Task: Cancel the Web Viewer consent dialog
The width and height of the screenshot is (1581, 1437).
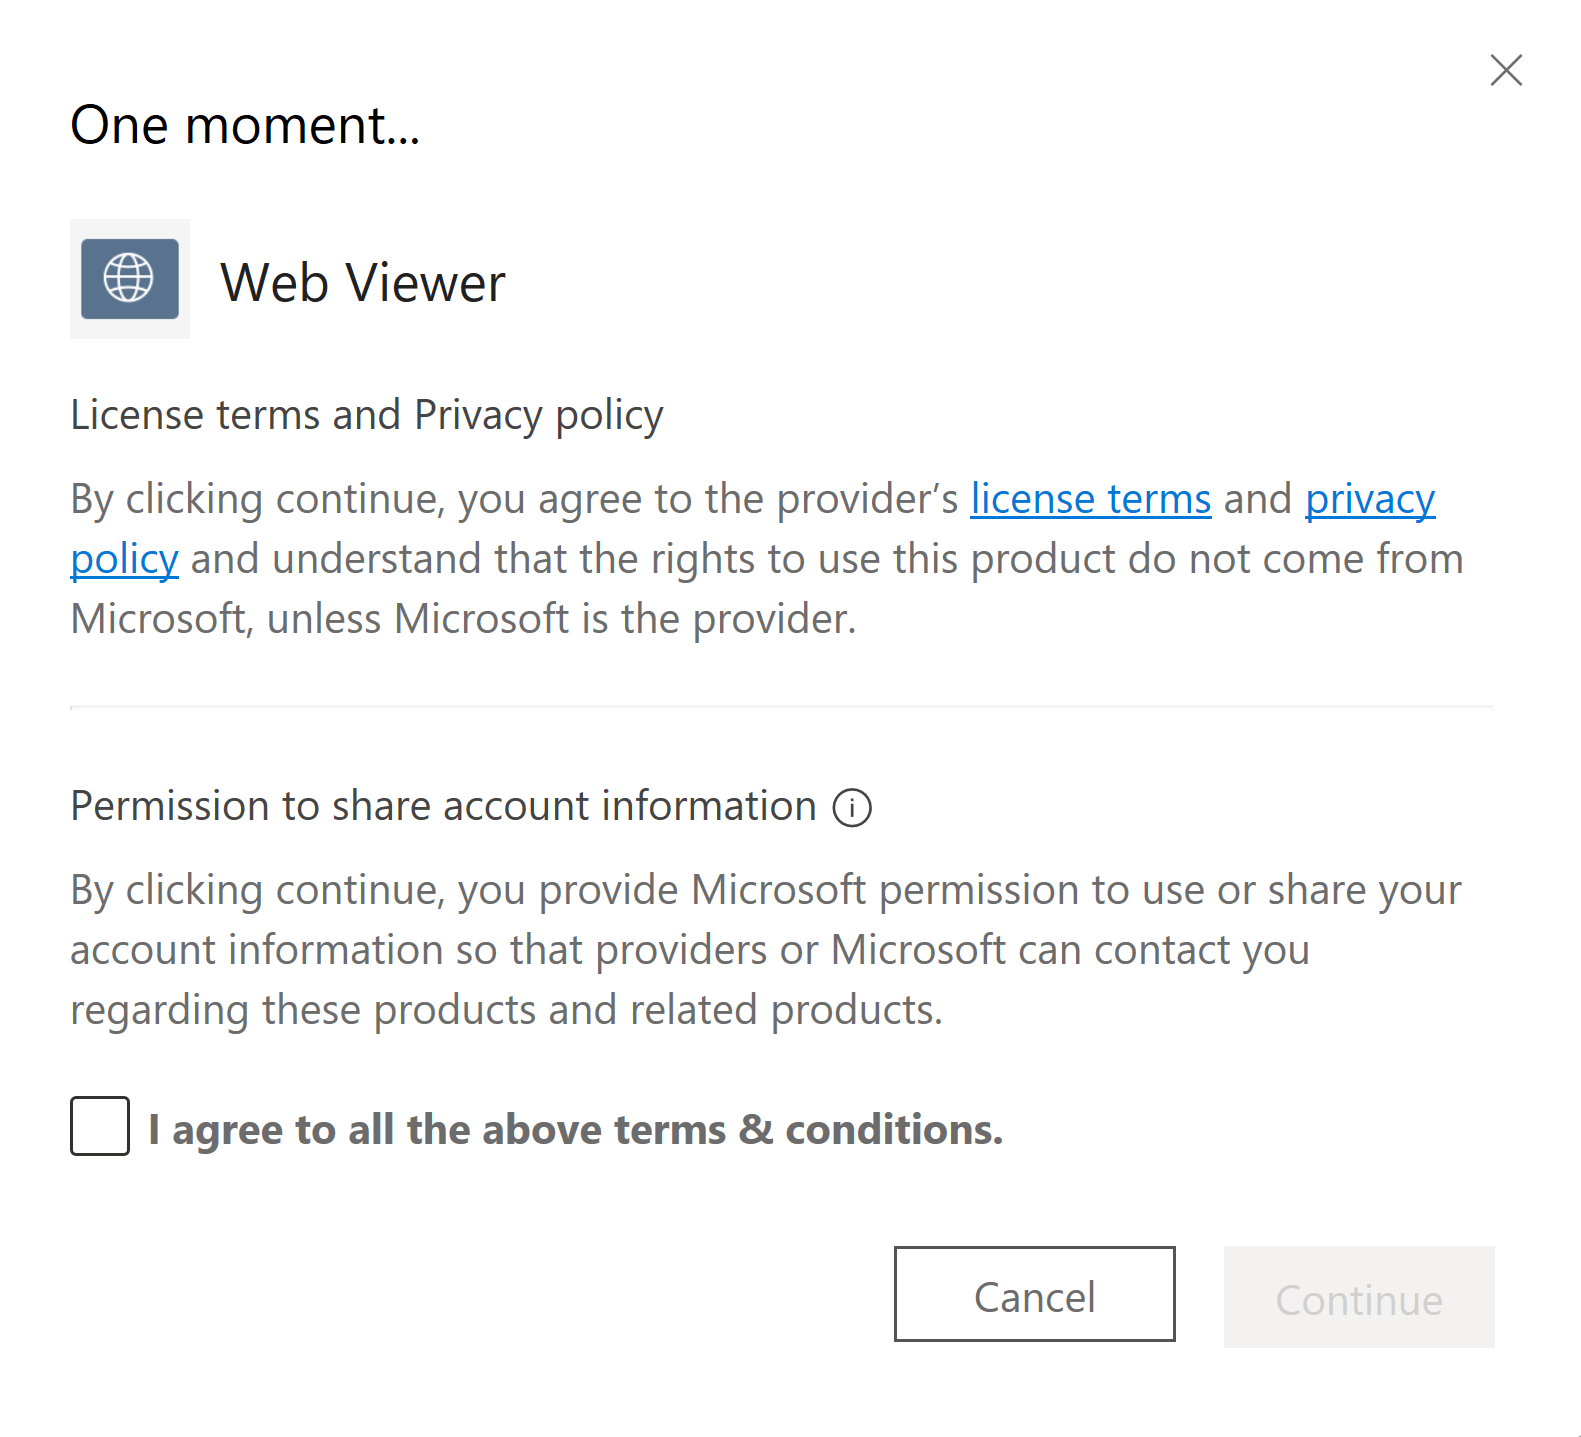Action: pyautogui.click(x=1035, y=1294)
